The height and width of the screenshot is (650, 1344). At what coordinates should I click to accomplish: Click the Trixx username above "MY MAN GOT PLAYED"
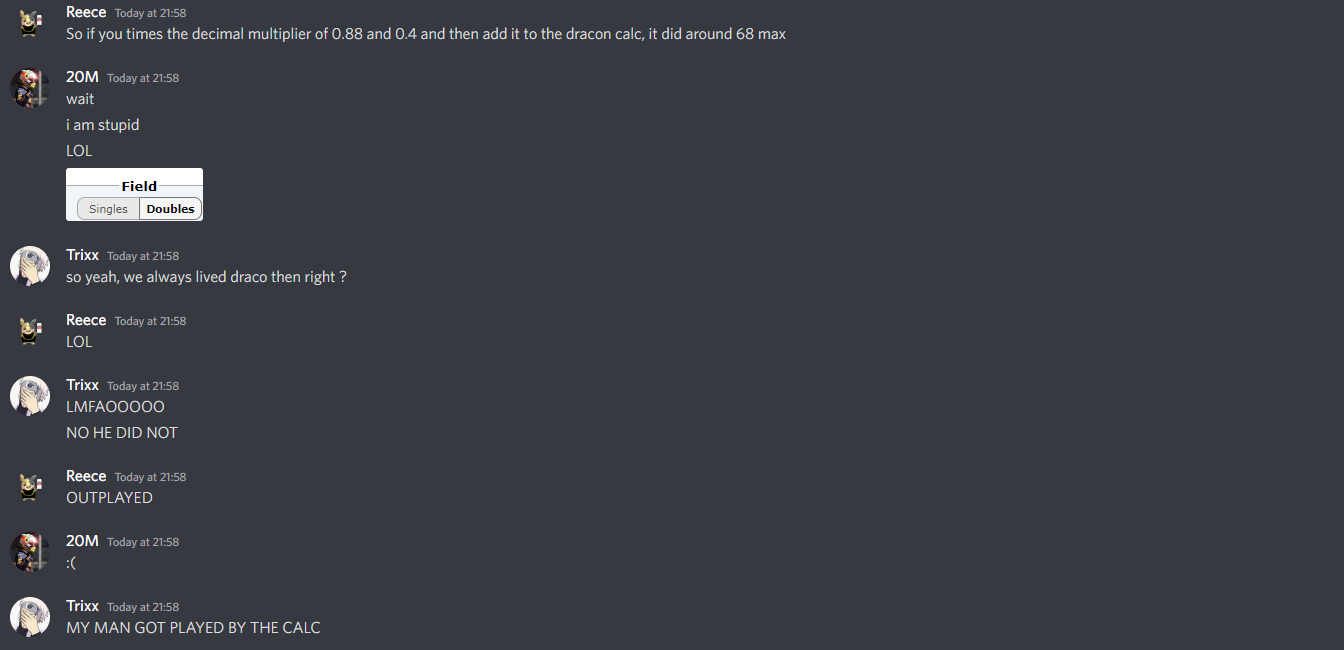(82, 606)
